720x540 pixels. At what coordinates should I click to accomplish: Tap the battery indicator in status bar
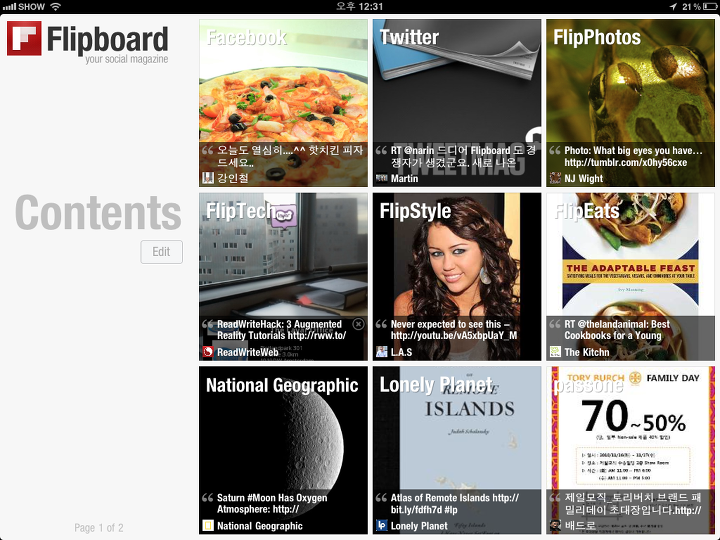[x=709, y=6]
